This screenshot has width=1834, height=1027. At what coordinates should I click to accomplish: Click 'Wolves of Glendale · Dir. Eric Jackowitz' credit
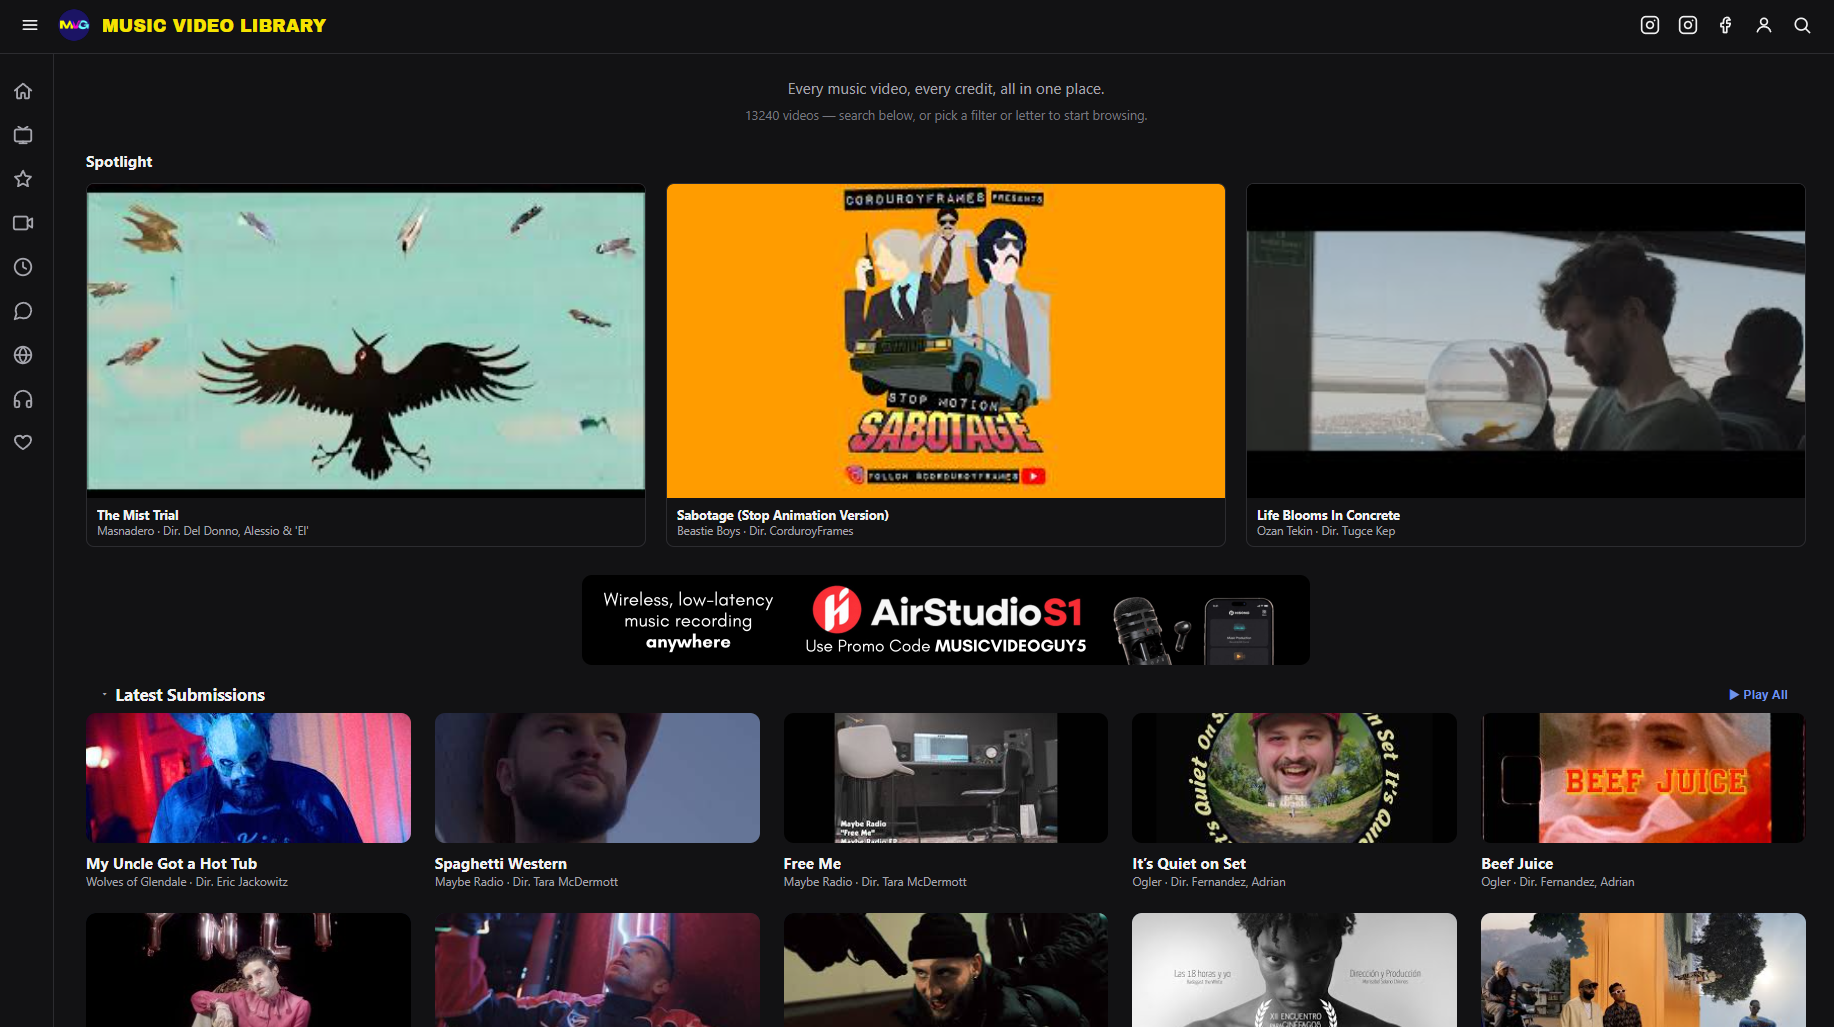(187, 882)
